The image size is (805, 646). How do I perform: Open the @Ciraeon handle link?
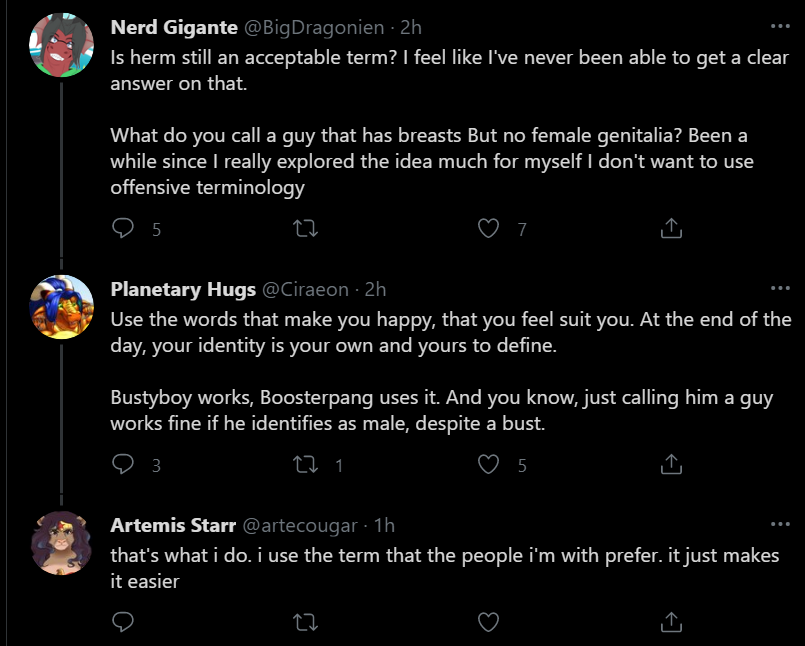click(x=305, y=290)
